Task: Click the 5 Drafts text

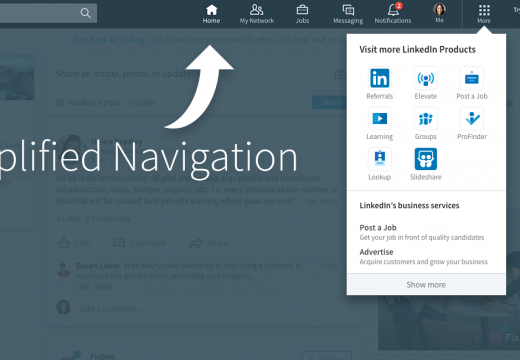Action: [x=142, y=102]
